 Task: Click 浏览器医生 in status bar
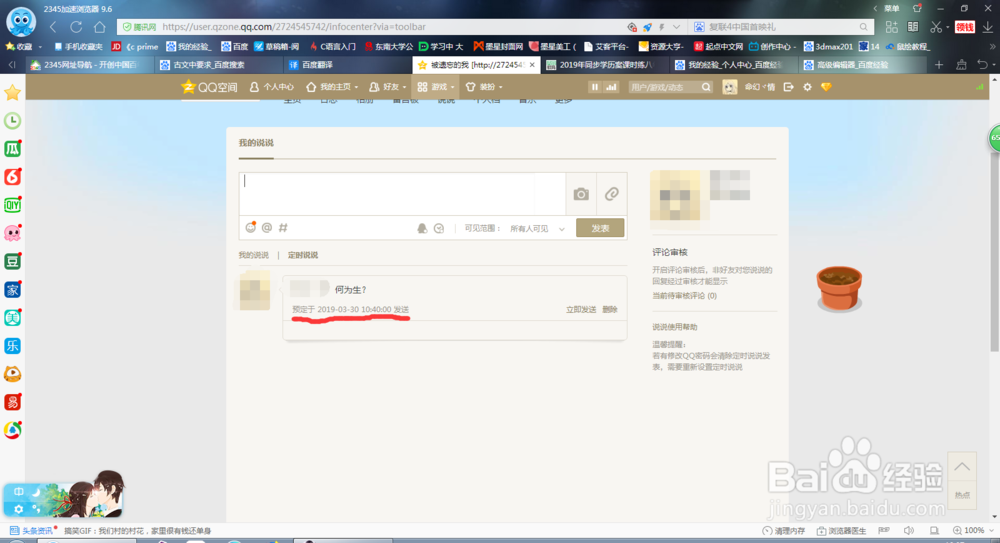coord(841,530)
